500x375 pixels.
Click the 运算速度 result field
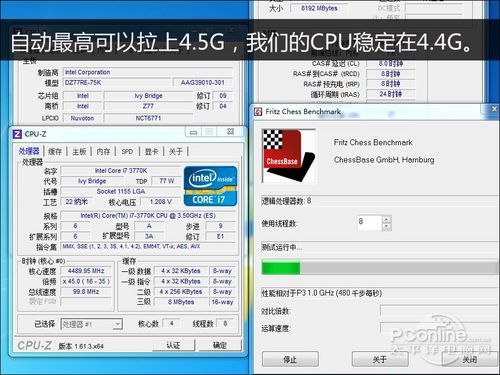439,328
